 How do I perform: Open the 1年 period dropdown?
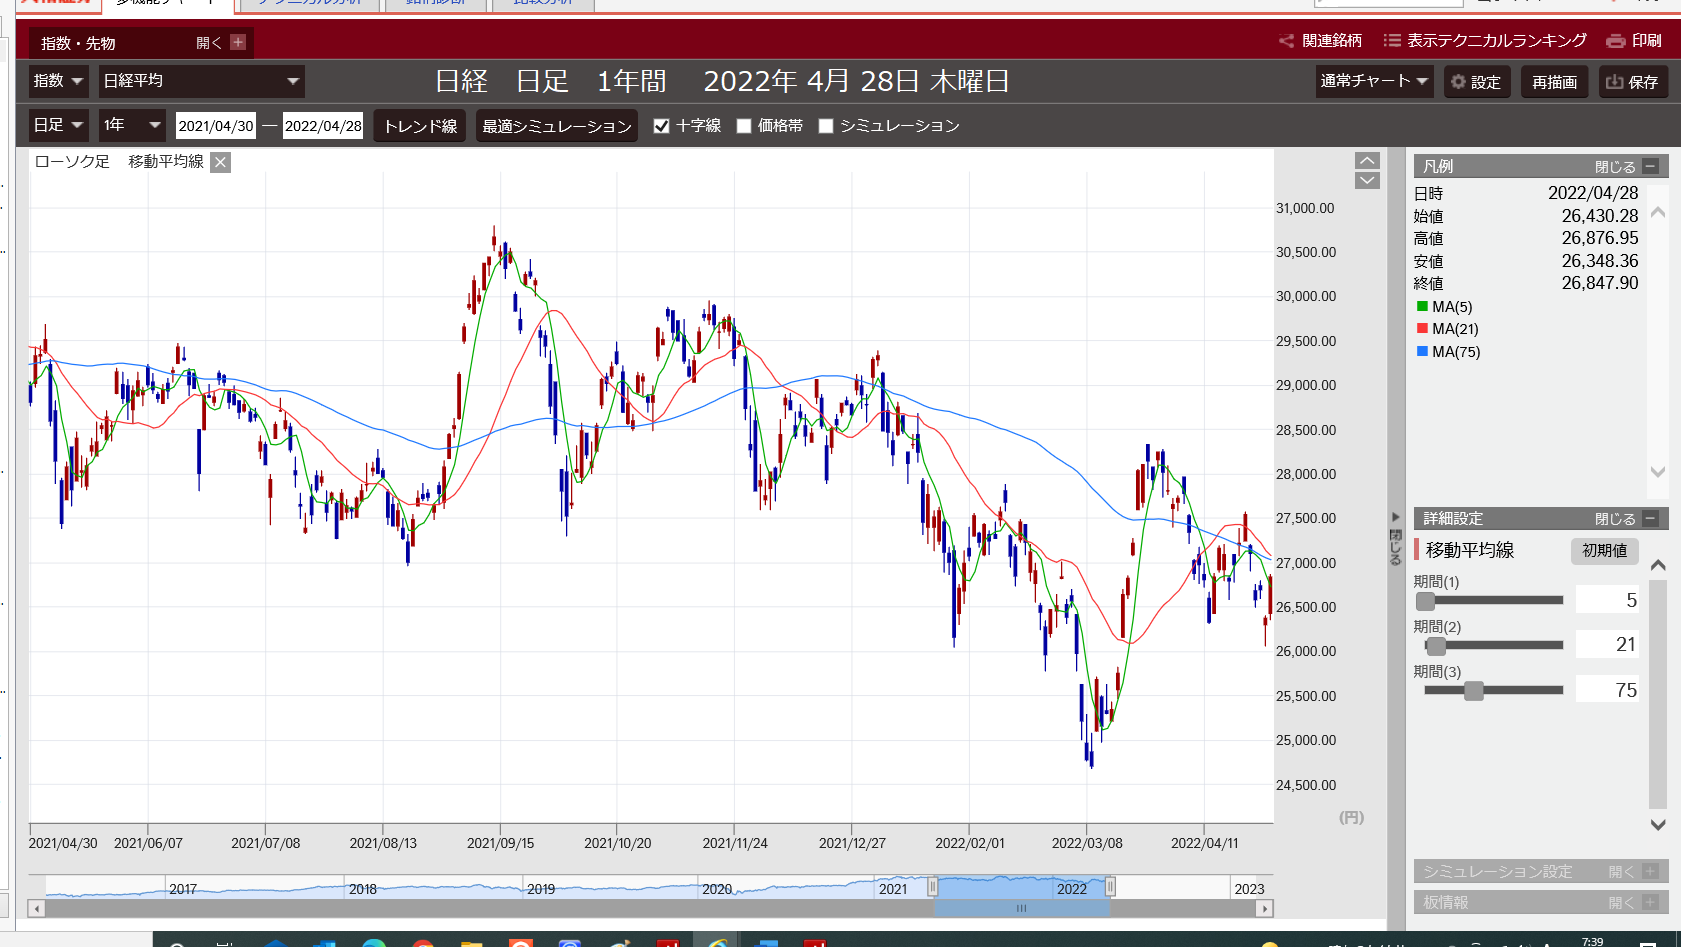(x=132, y=125)
